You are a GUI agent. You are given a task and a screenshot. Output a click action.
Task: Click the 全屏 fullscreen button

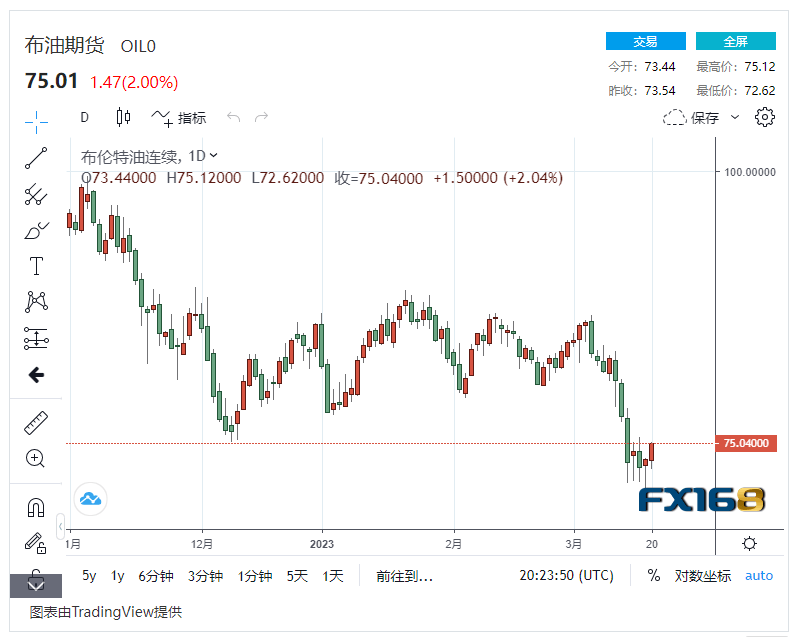736,41
